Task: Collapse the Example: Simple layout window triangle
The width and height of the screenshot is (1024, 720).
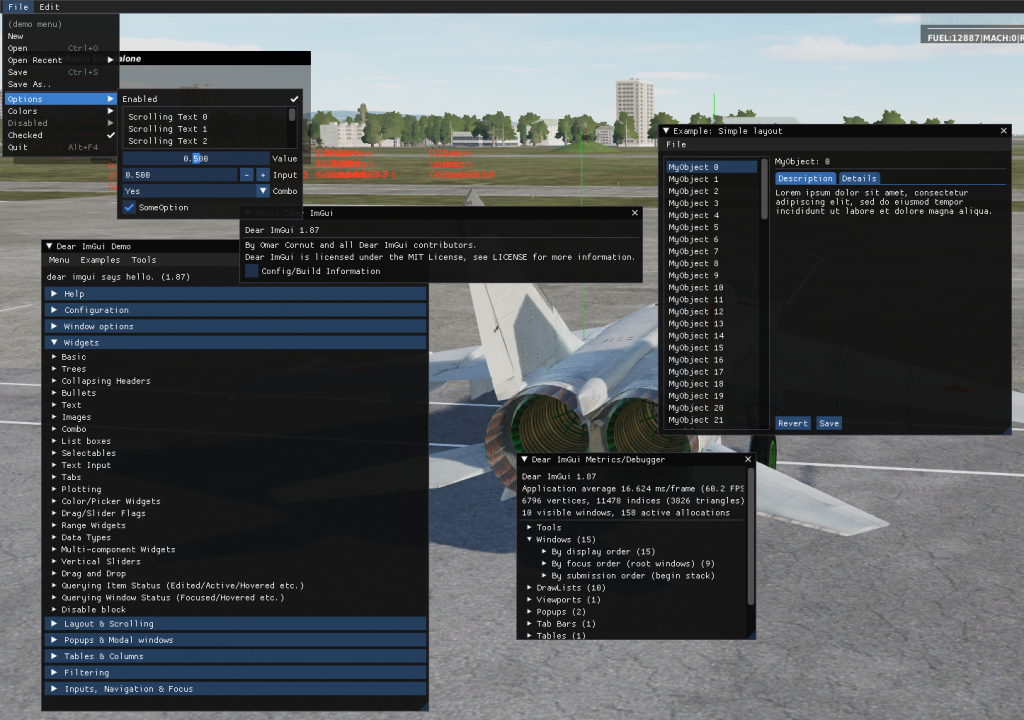Action: pyautogui.click(x=666, y=131)
